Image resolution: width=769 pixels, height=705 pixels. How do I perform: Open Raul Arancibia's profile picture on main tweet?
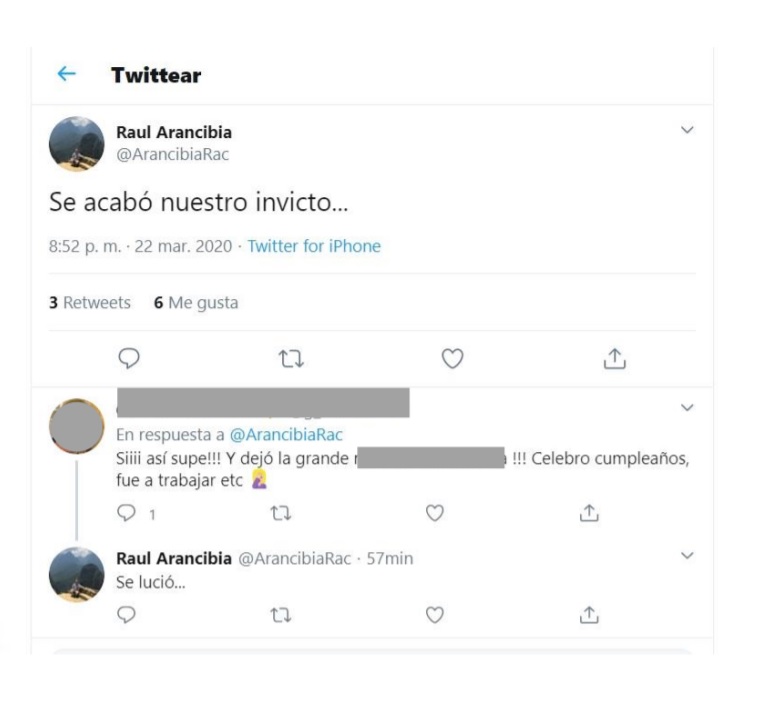coord(77,144)
